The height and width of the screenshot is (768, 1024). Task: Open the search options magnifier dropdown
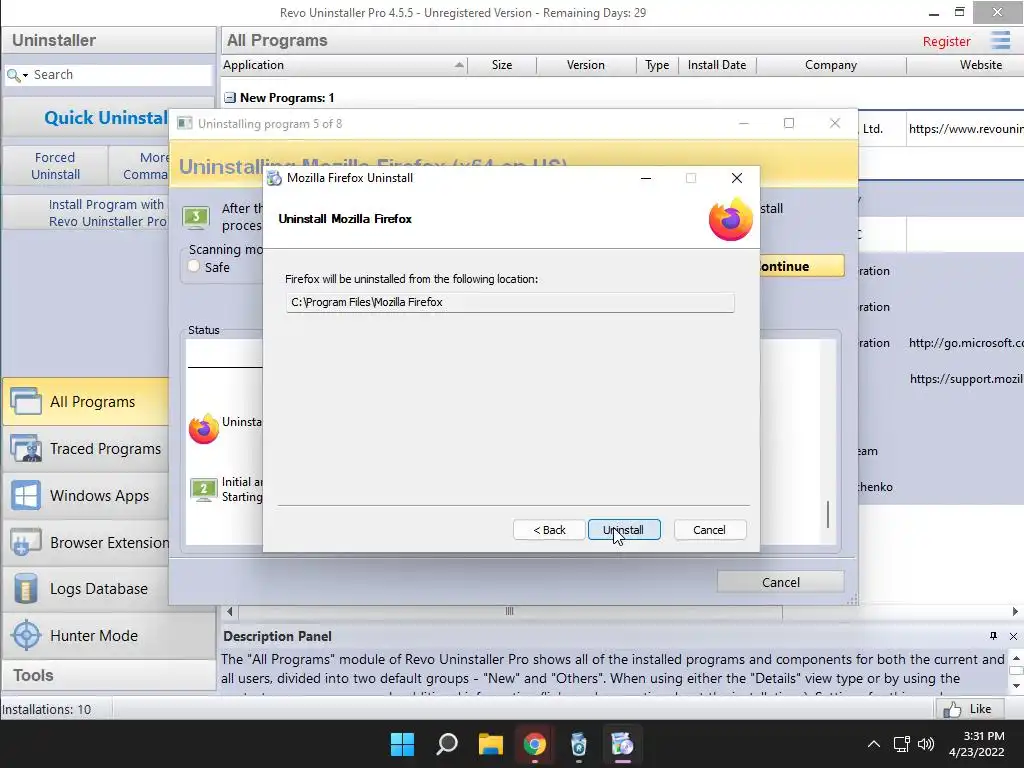pos(17,75)
